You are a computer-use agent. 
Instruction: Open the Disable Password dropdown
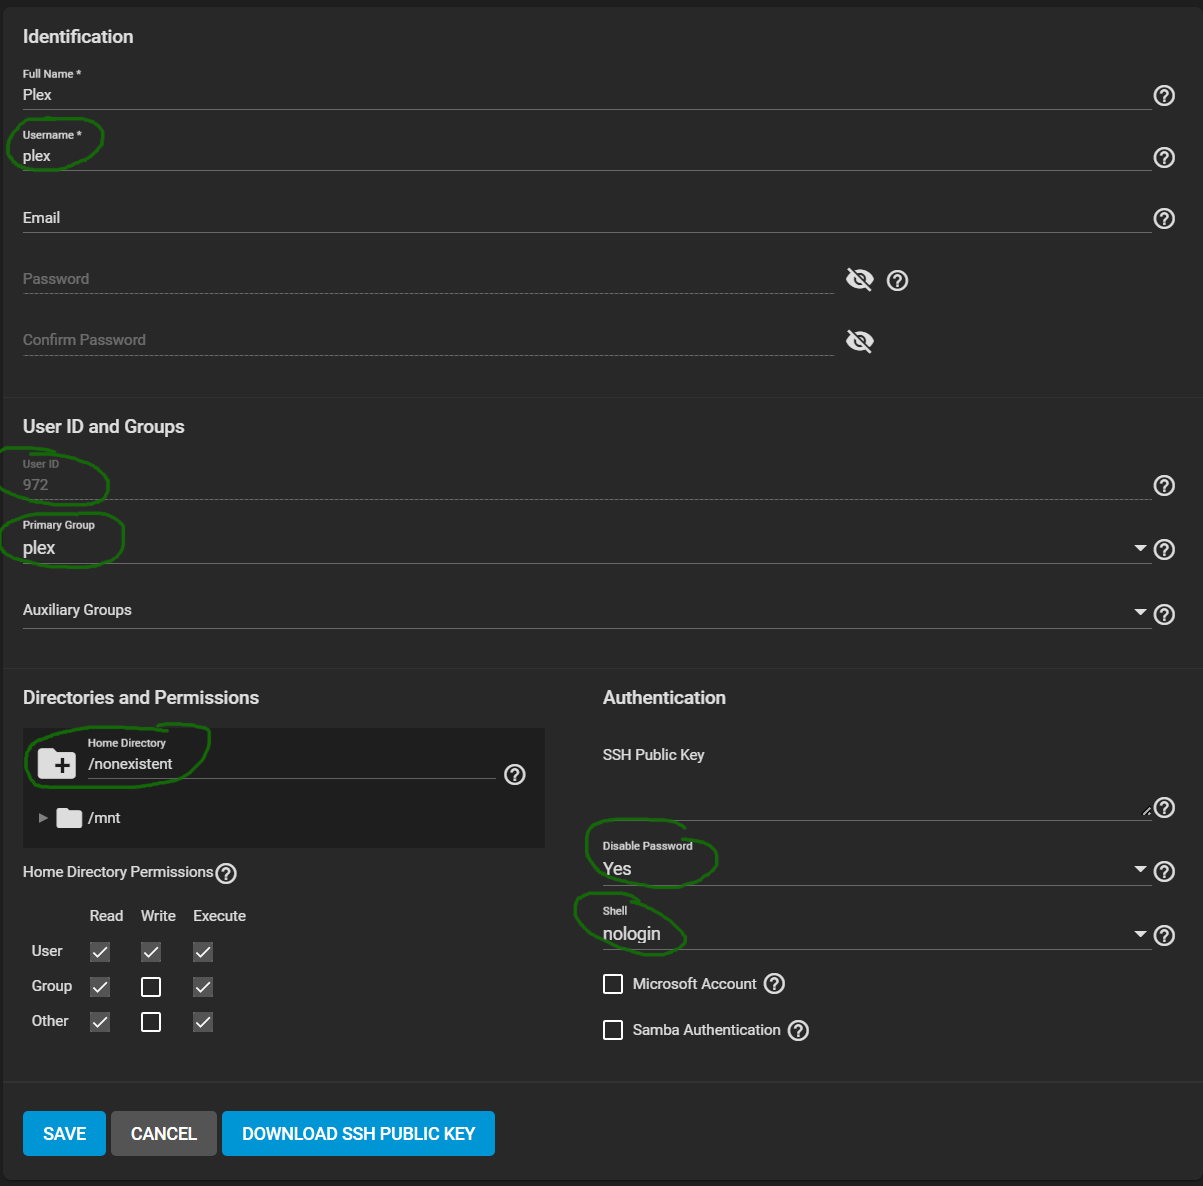pyautogui.click(x=1140, y=869)
